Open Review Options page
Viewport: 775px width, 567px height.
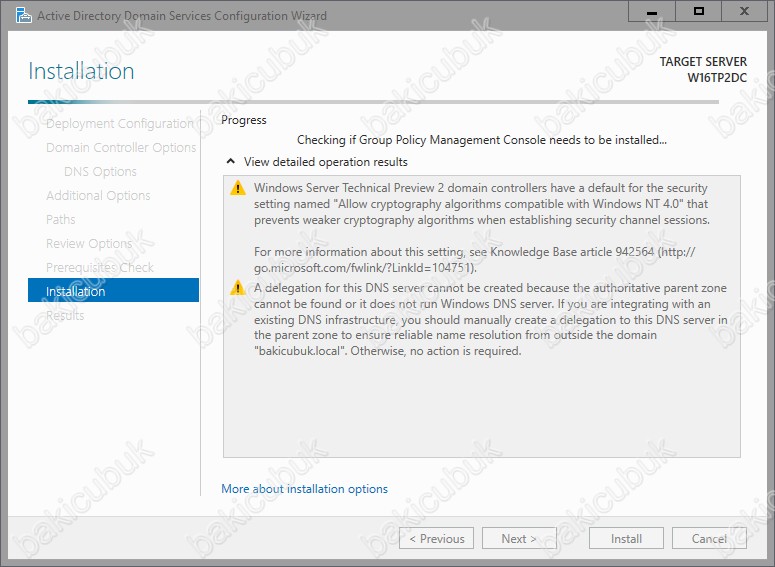[89, 244]
